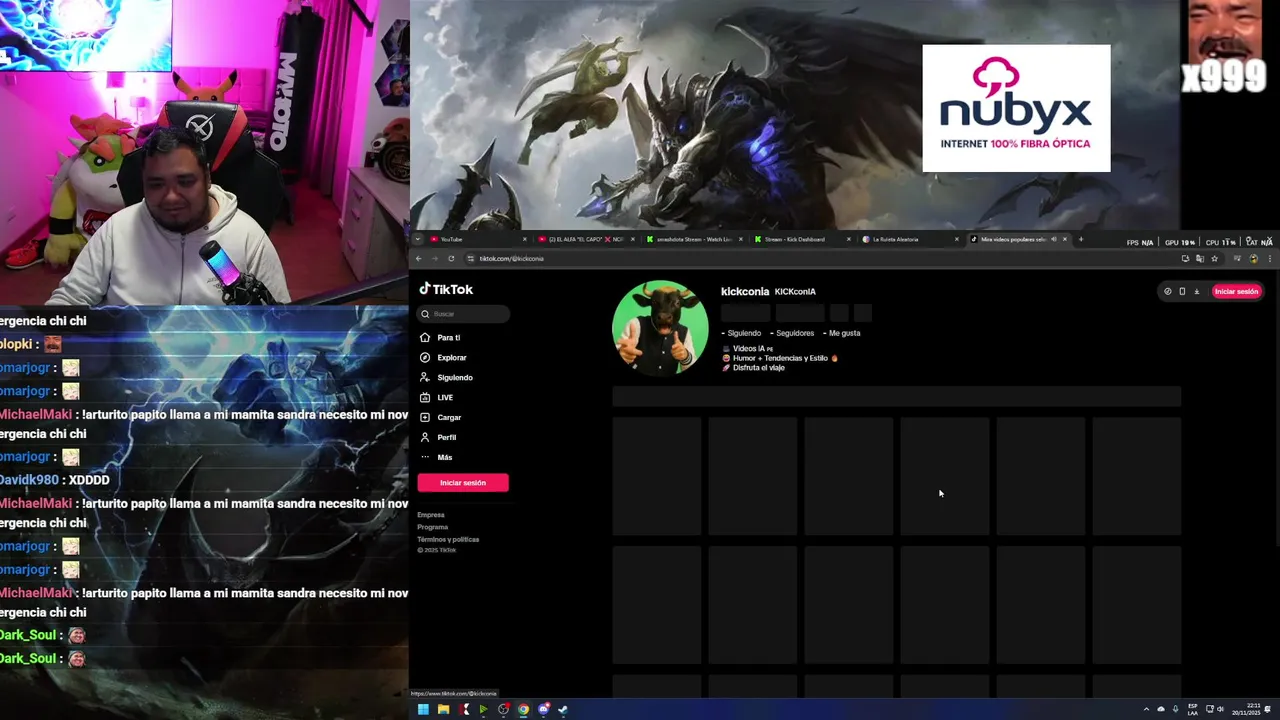Click the red Iniciar sesión sidebar button
This screenshot has width=1280, height=720.
(x=463, y=483)
